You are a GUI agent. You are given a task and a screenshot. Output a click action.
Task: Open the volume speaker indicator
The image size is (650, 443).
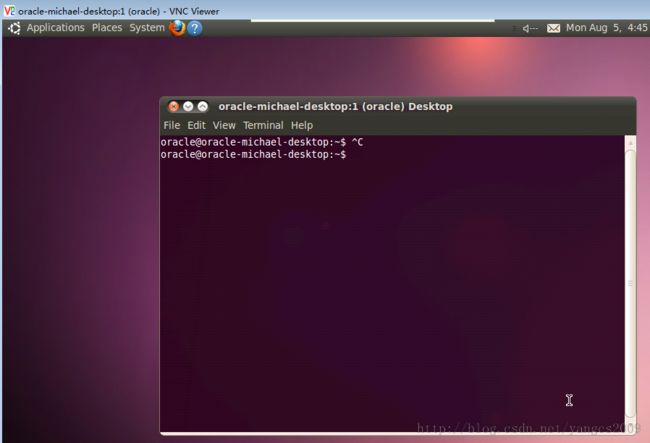[530, 28]
